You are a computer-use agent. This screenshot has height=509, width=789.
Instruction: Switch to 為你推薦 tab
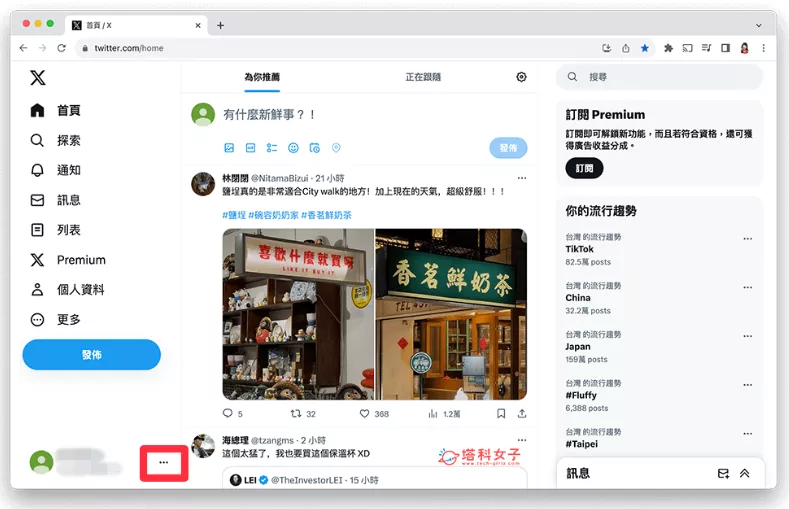pyautogui.click(x=262, y=77)
